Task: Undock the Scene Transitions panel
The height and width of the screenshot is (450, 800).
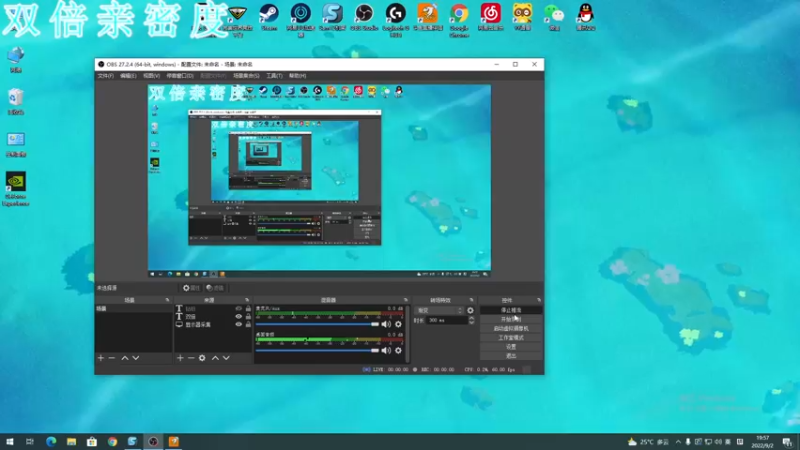Action: [x=471, y=300]
